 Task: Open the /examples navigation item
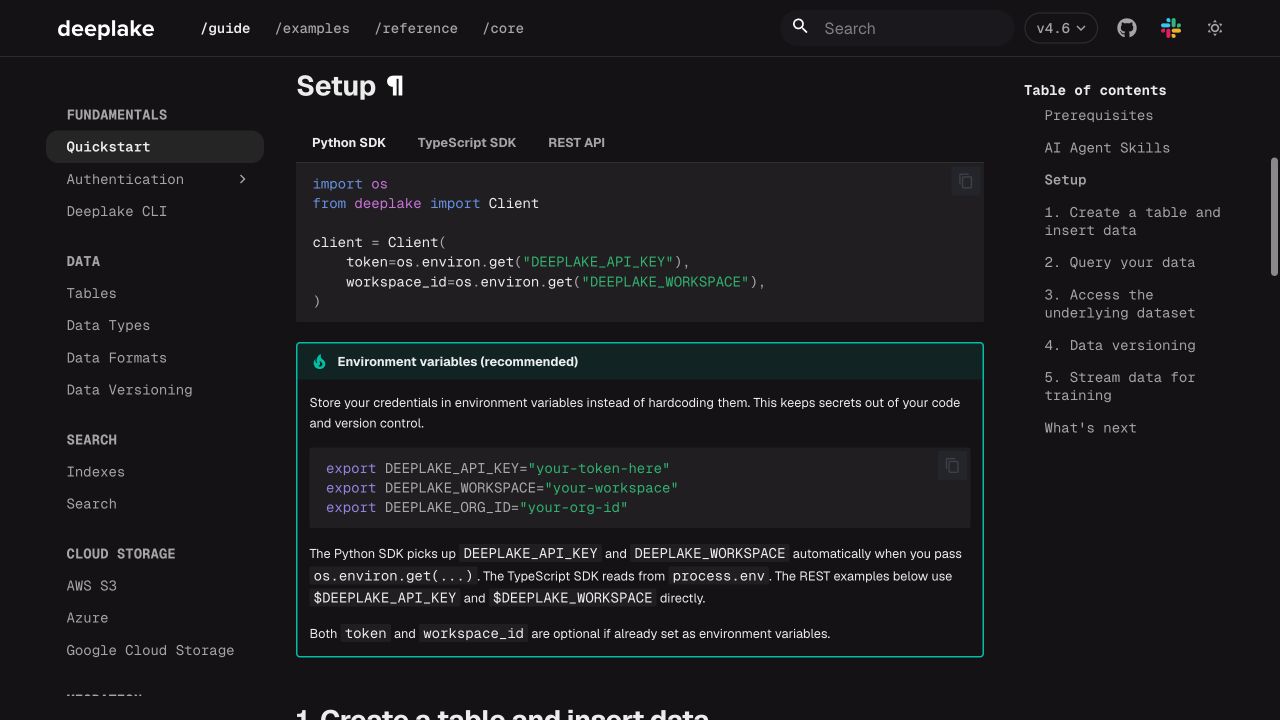(x=312, y=28)
